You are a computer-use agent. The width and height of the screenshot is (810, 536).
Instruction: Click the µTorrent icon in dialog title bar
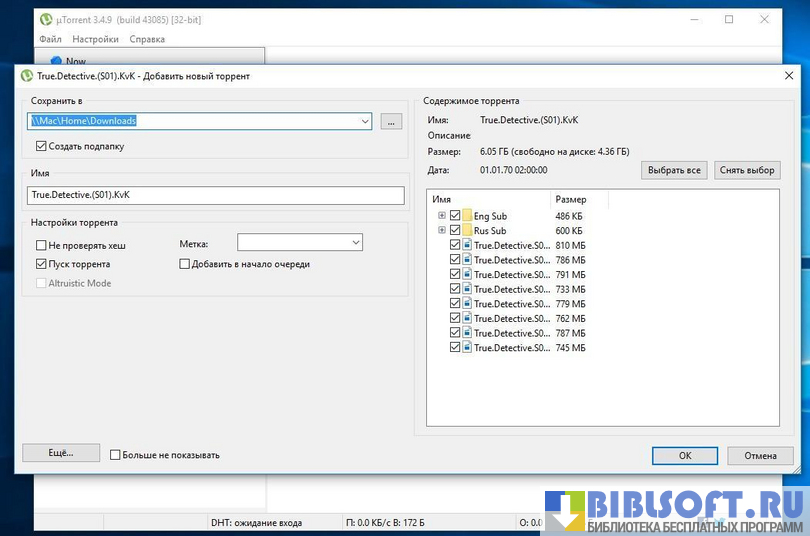pos(27,76)
